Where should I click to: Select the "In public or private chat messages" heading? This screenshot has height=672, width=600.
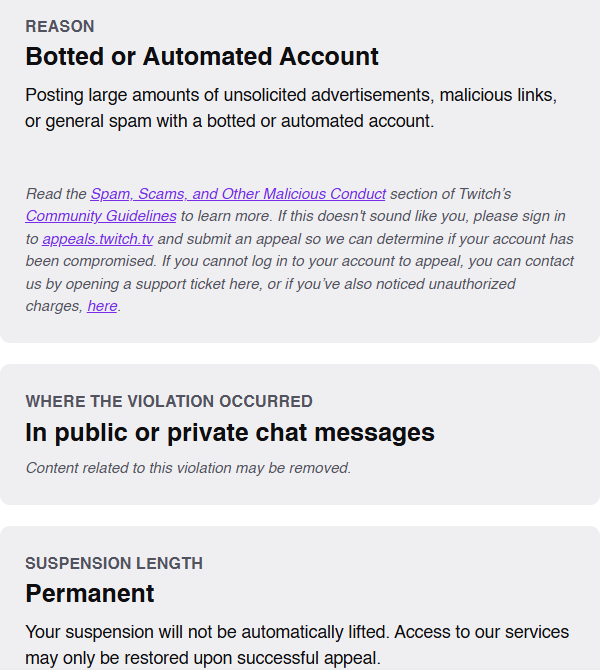click(x=230, y=433)
